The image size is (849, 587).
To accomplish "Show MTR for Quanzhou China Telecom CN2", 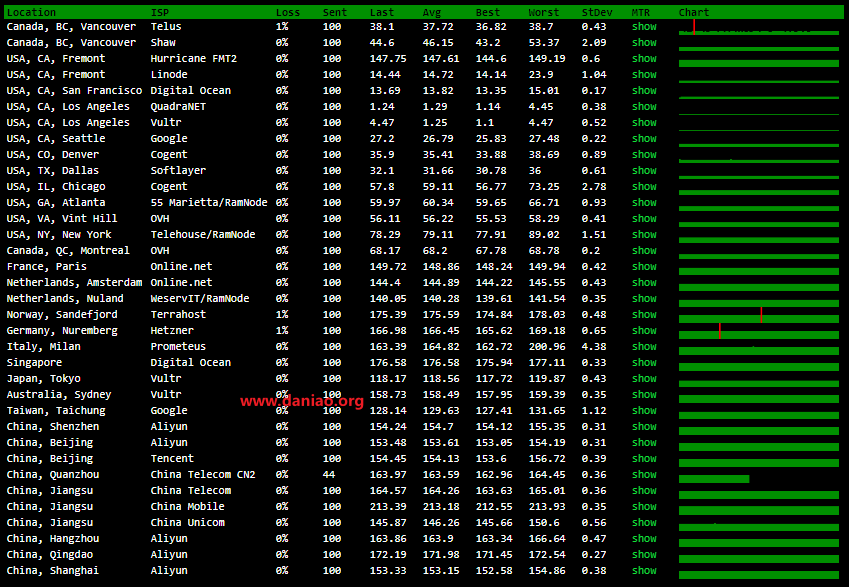I will coord(644,474).
